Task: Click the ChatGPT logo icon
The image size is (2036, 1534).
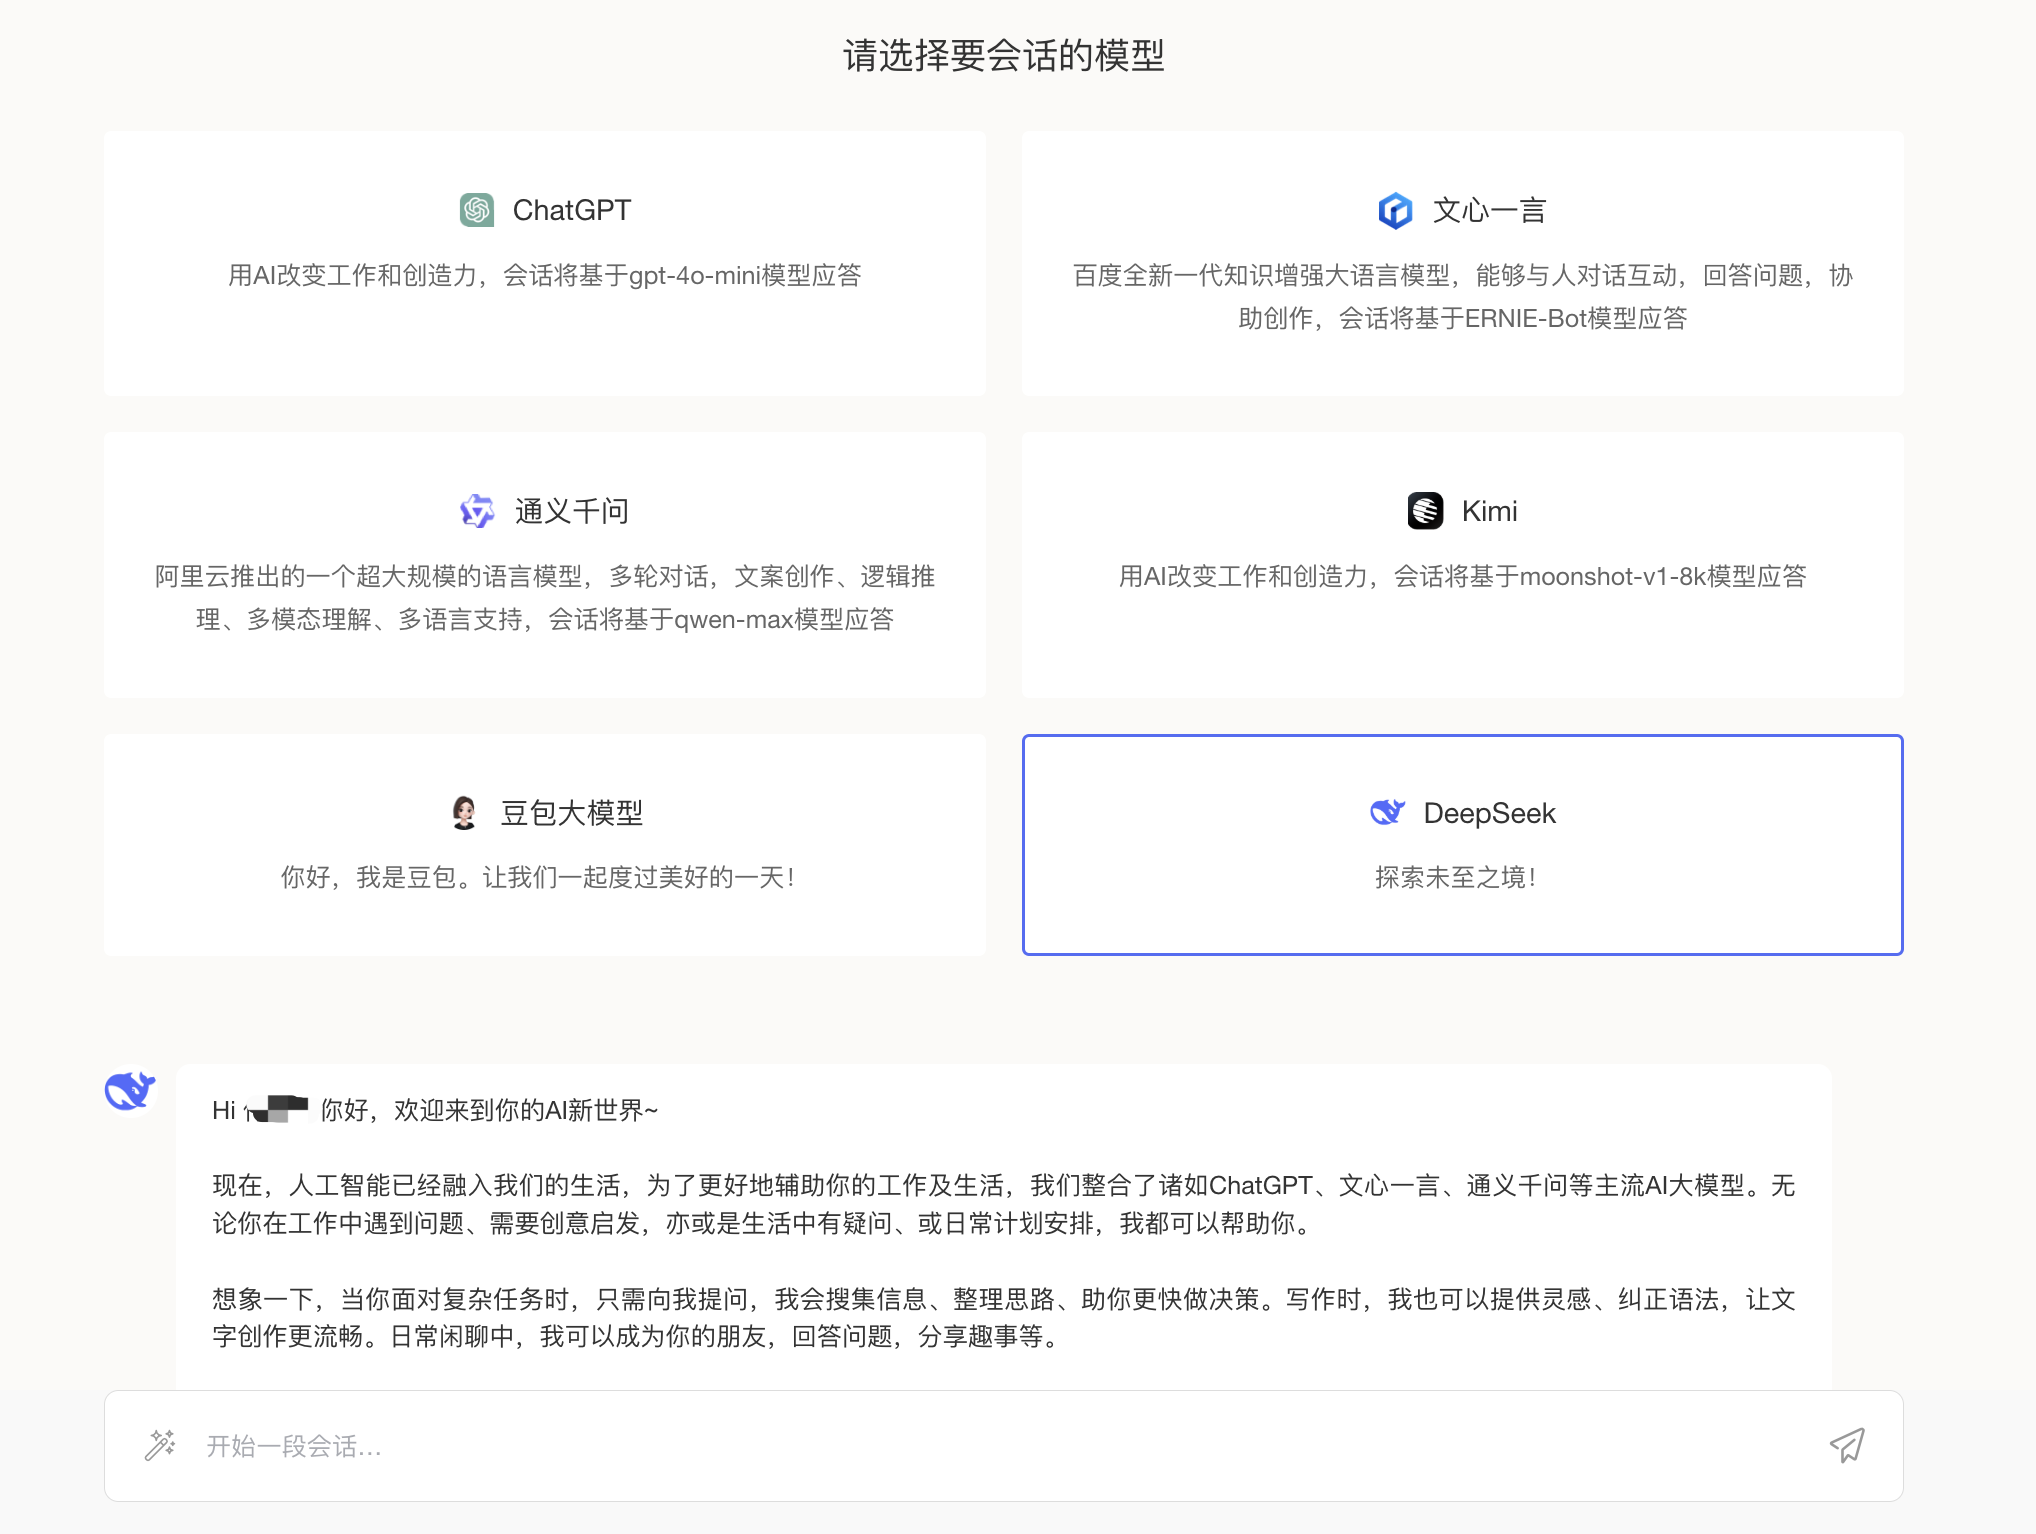Action: pyautogui.click(x=477, y=210)
